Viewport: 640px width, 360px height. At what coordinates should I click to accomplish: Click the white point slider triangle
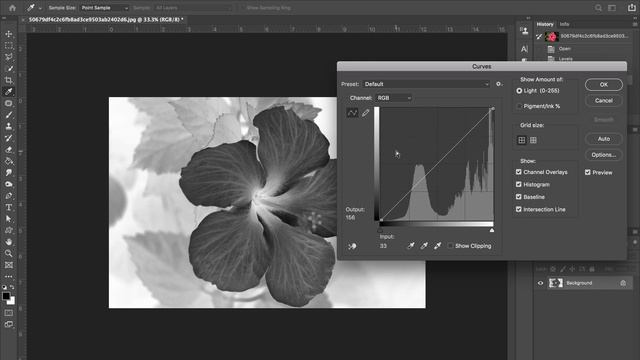point(492,231)
